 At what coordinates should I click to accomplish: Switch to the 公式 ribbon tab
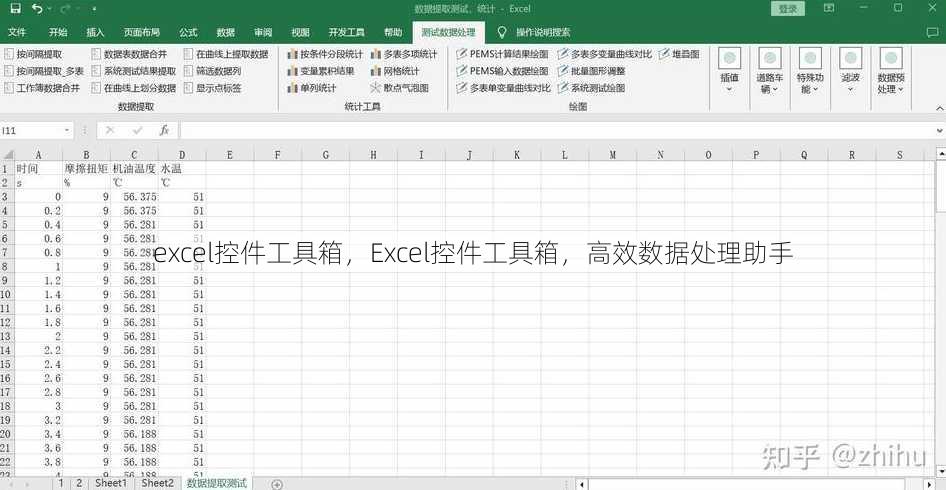[x=188, y=32]
